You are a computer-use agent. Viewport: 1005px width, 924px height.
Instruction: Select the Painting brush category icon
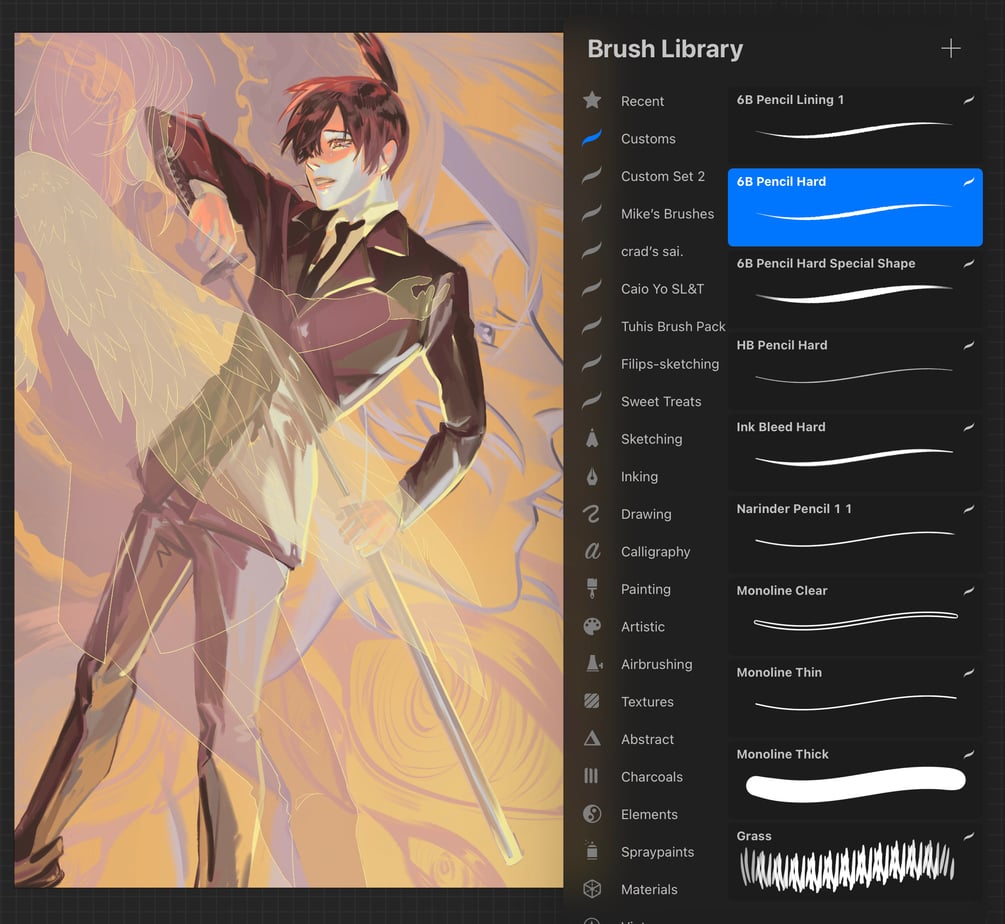pos(591,589)
